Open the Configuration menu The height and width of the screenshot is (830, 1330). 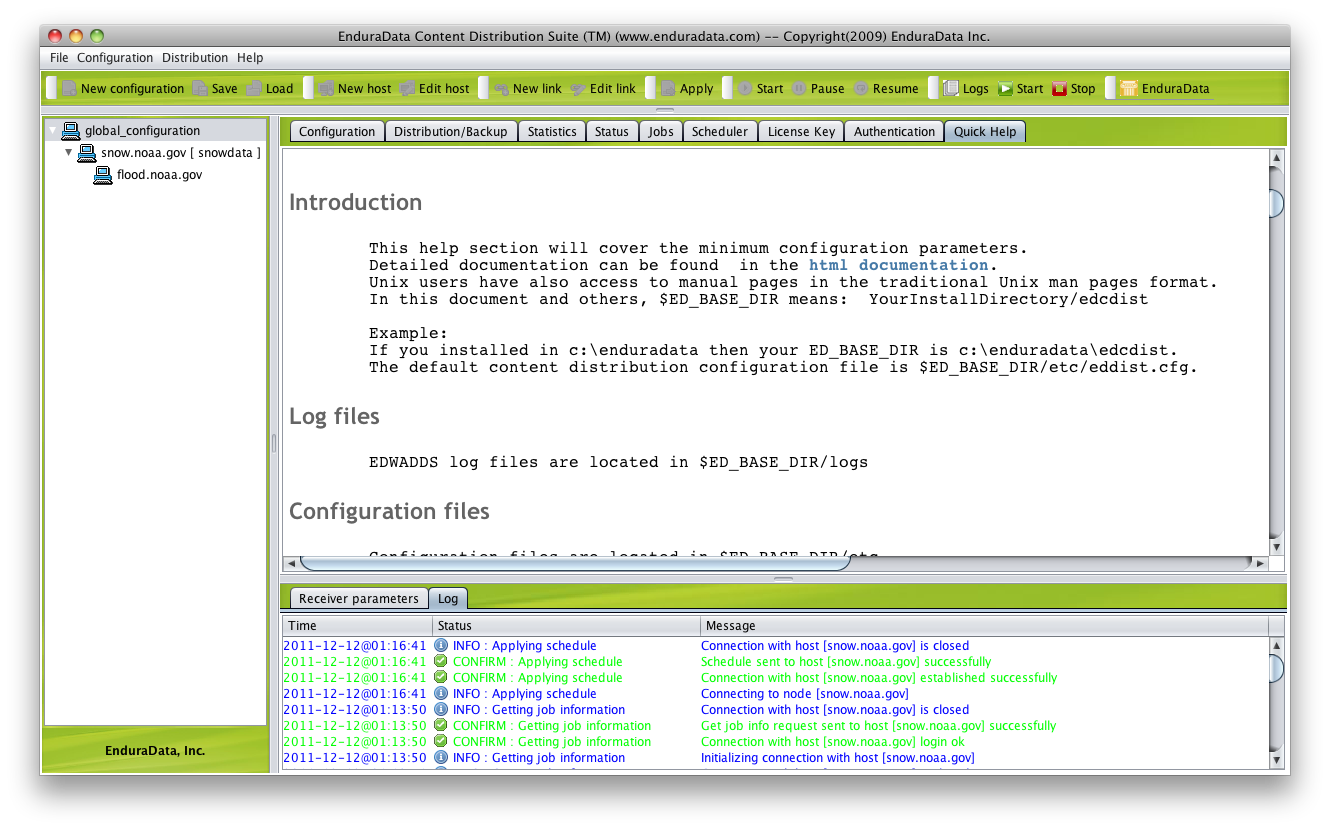tap(115, 58)
